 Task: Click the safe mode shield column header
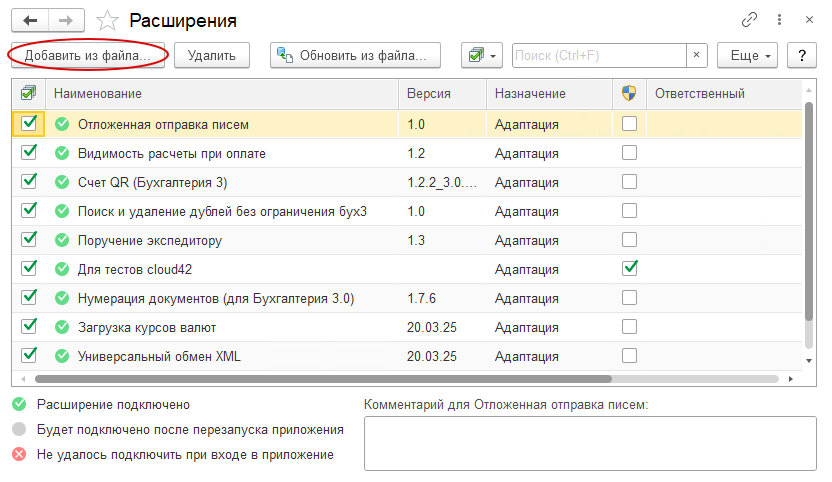coord(628,93)
